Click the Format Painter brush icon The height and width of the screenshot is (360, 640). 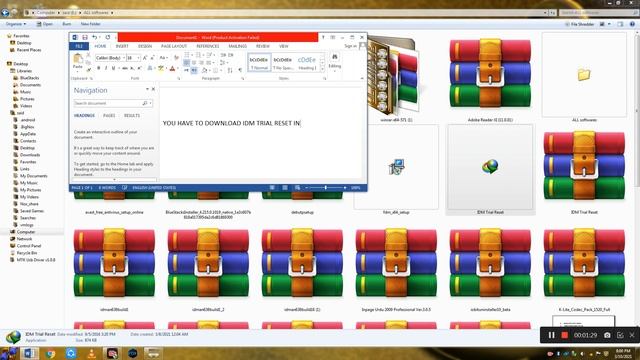point(88,70)
